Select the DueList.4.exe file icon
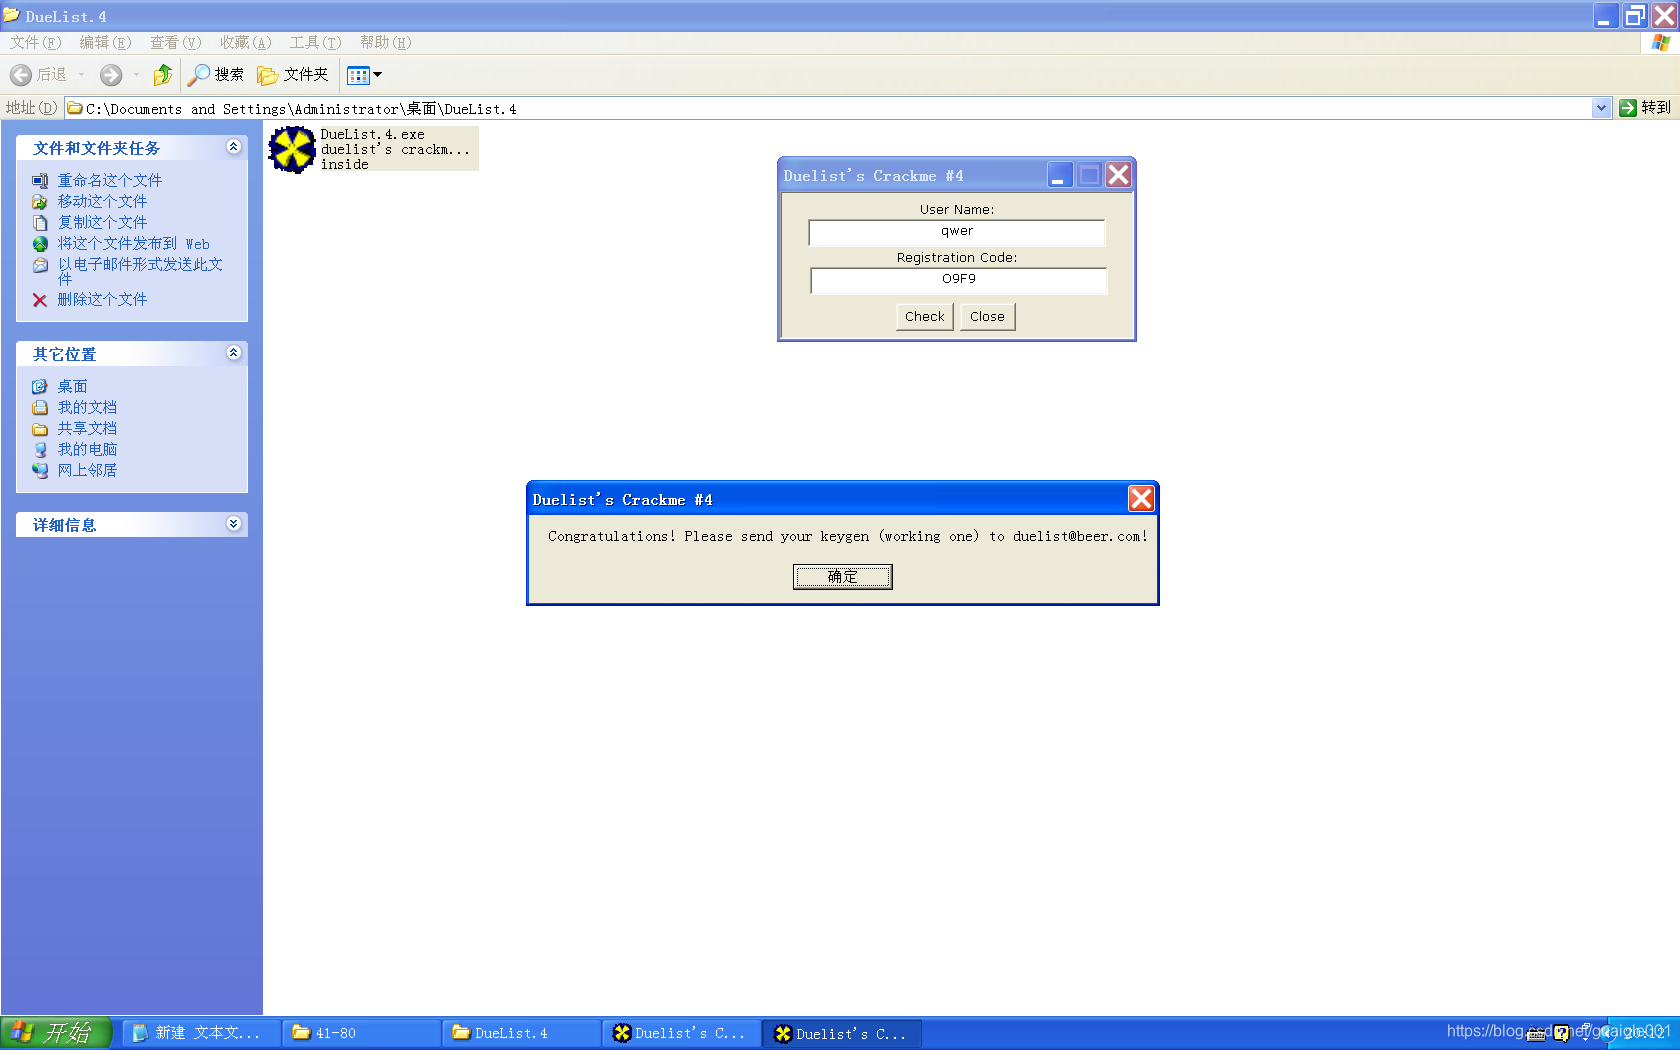The width and height of the screenshot is (1680, 1050). pos(293,149)
